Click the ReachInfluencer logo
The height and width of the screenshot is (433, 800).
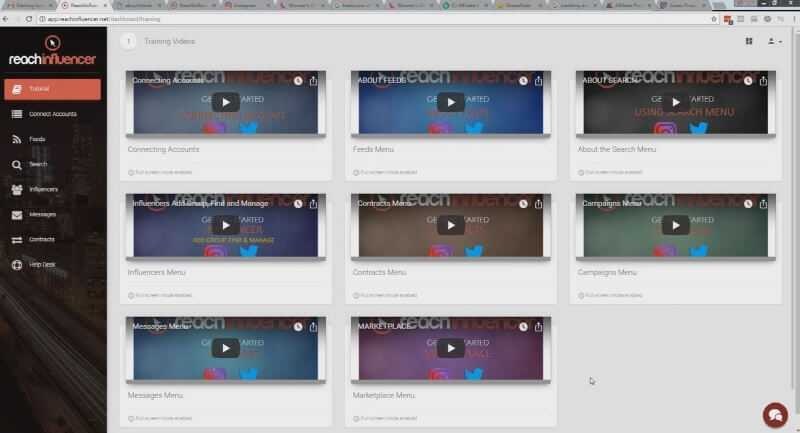click(x=52, y=51)
